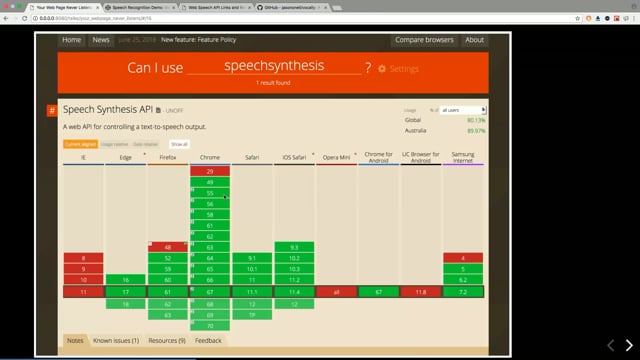The image size is (640, 360).
Task: Open the all users usage dropdown
Action: [463, 110]
